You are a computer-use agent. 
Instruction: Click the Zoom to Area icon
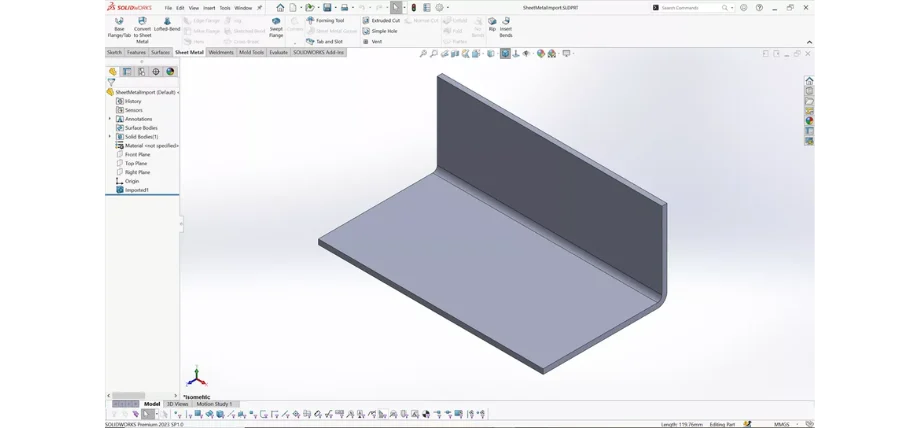coord(434,53)
